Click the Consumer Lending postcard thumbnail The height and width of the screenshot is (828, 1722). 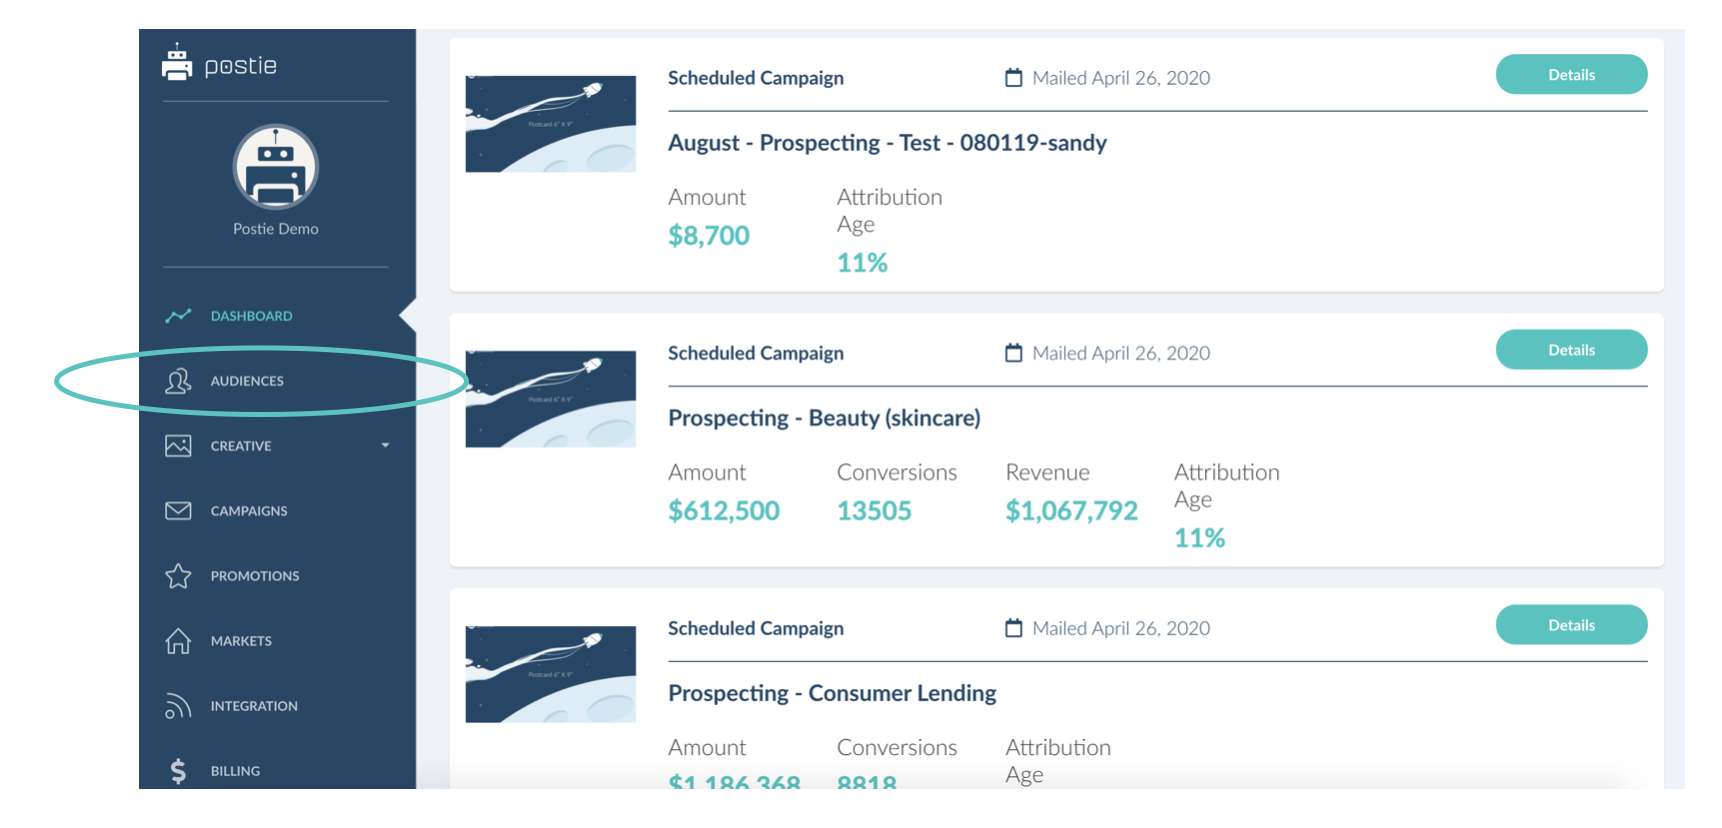tap(551, 674)
